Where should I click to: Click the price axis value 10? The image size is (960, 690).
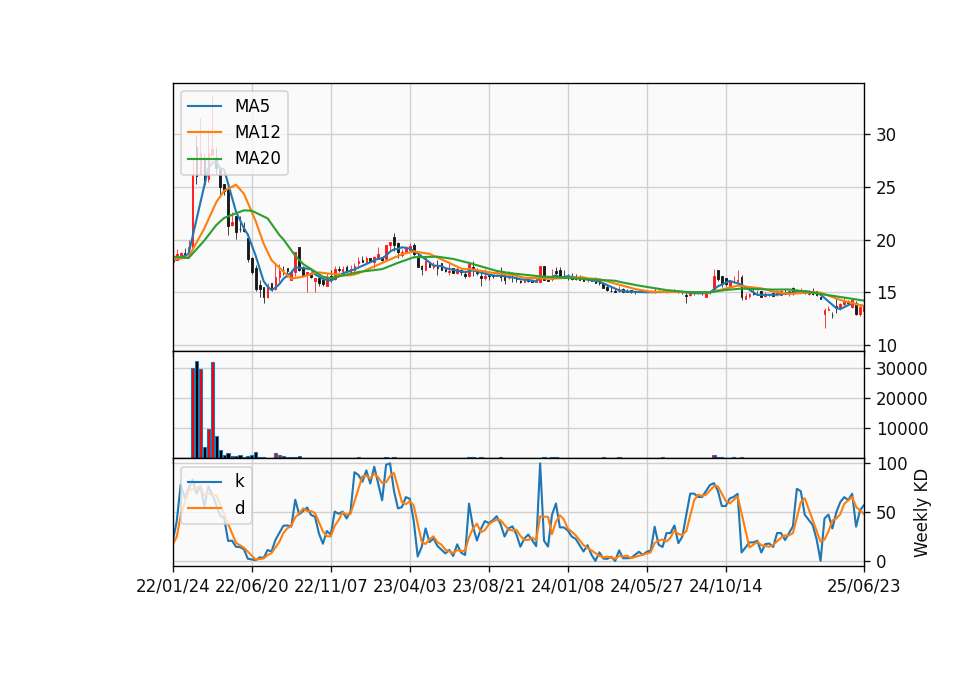click(886, 347)
